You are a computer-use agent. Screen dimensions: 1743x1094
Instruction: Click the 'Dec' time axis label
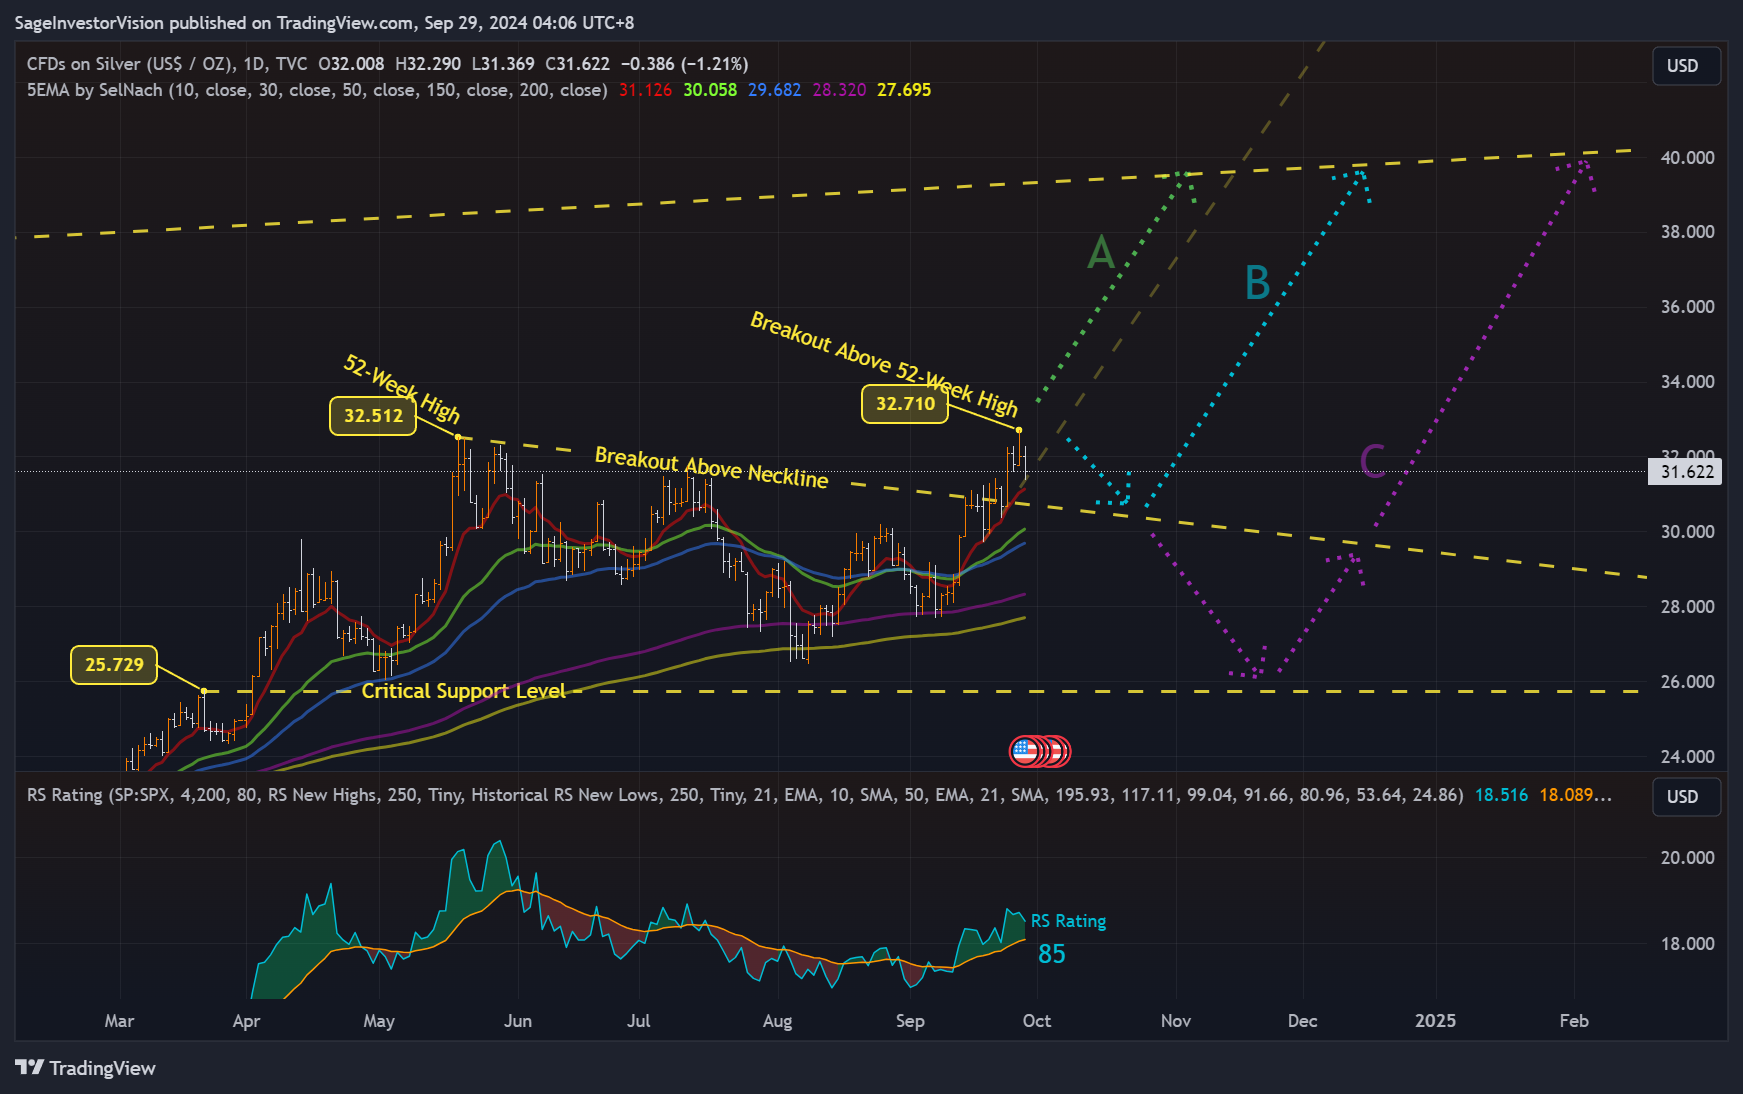(x=1302, y=1021)
